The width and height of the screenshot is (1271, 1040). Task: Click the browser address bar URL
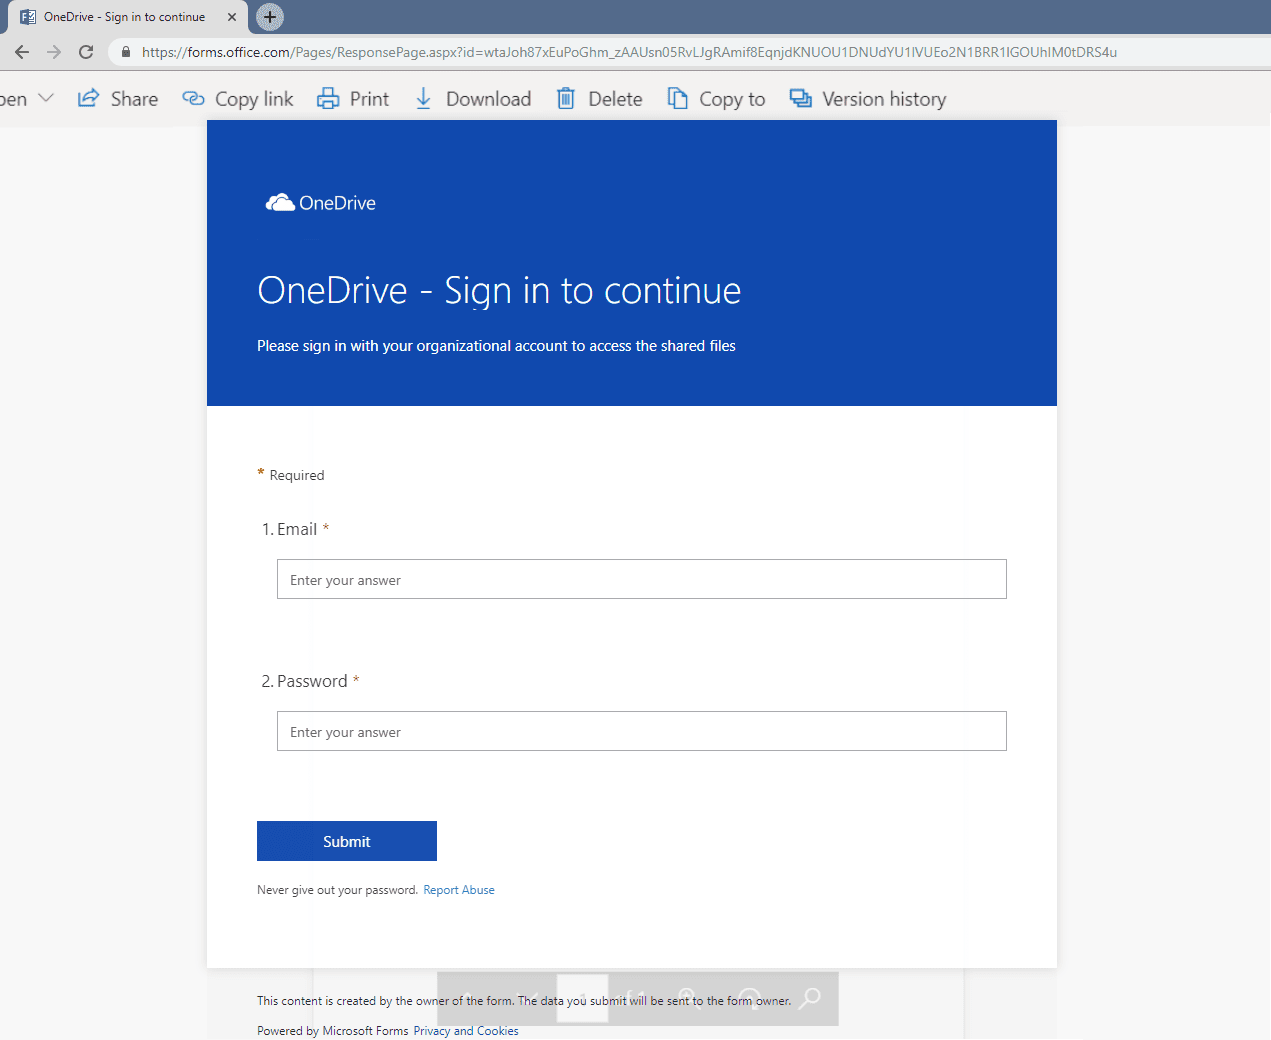point(629,52)
